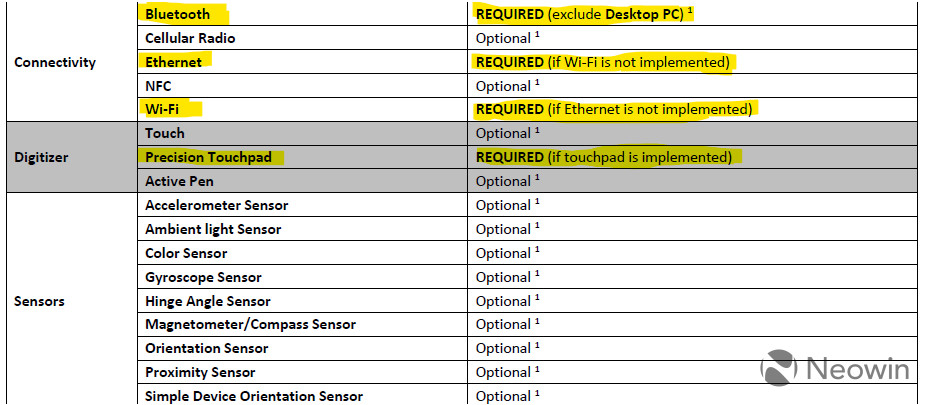
Task: Click the Cellular Radio row label
Action: tap(190, 38)
